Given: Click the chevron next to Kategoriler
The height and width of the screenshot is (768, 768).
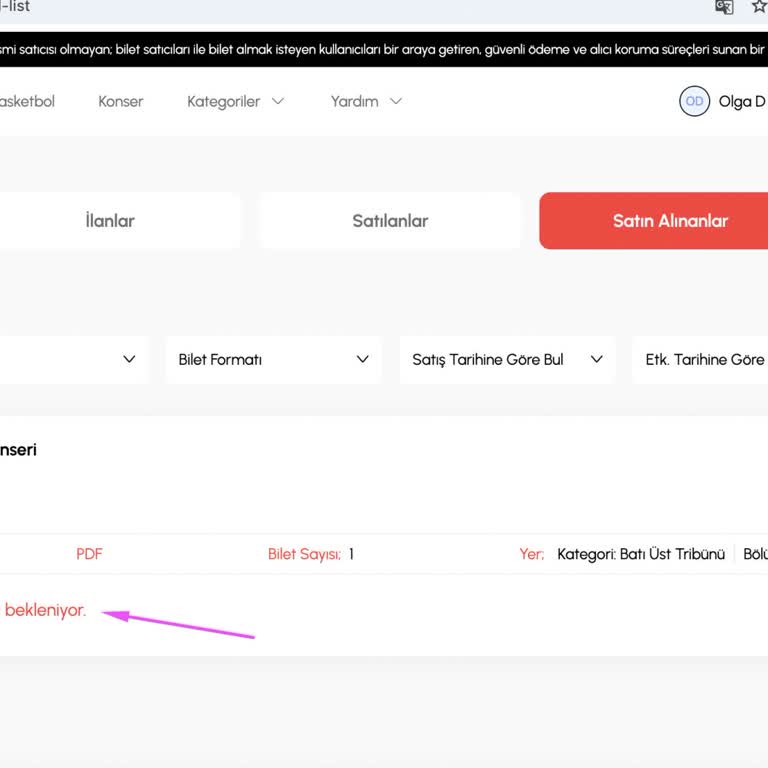Looking at the screenshot, I should pos(278,101).
